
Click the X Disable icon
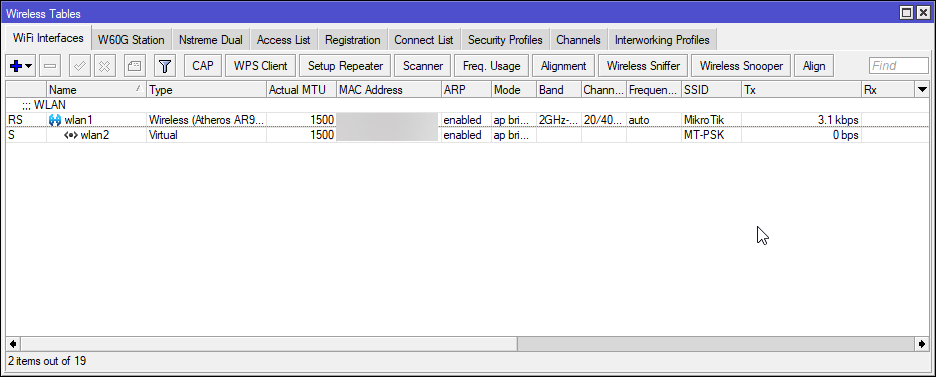coord(104,66)
